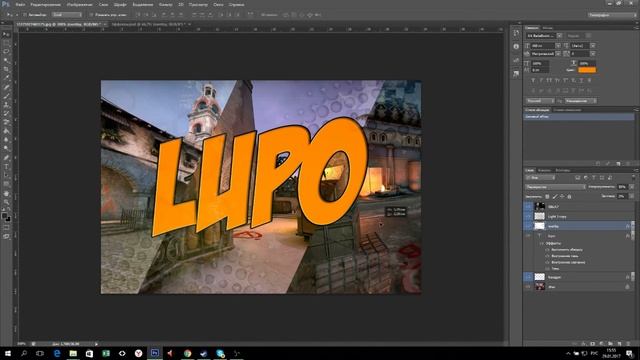Switch to the Channels tab (Каналы)
Image resolution: width=640 pixels, height=360 pixels.
click(x=544, y=170)
